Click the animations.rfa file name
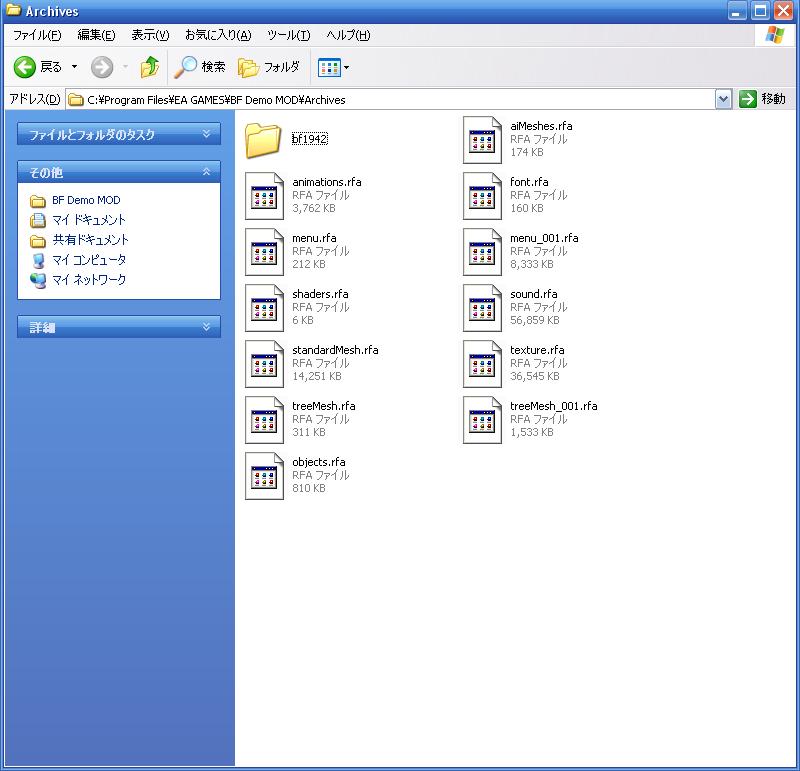The image size is (800, 771). (x=327, y=182)
